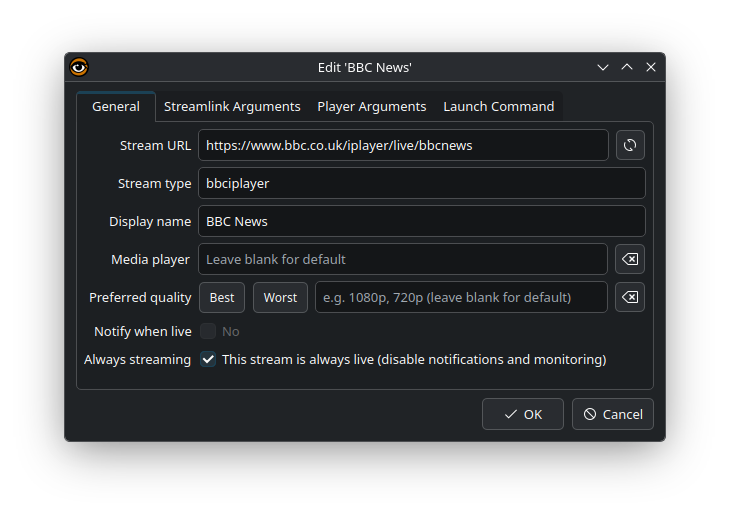This screenshot has height=518, width=730.
Task: Edit the Display name field 'BBC News'
Action: [422, 222]
